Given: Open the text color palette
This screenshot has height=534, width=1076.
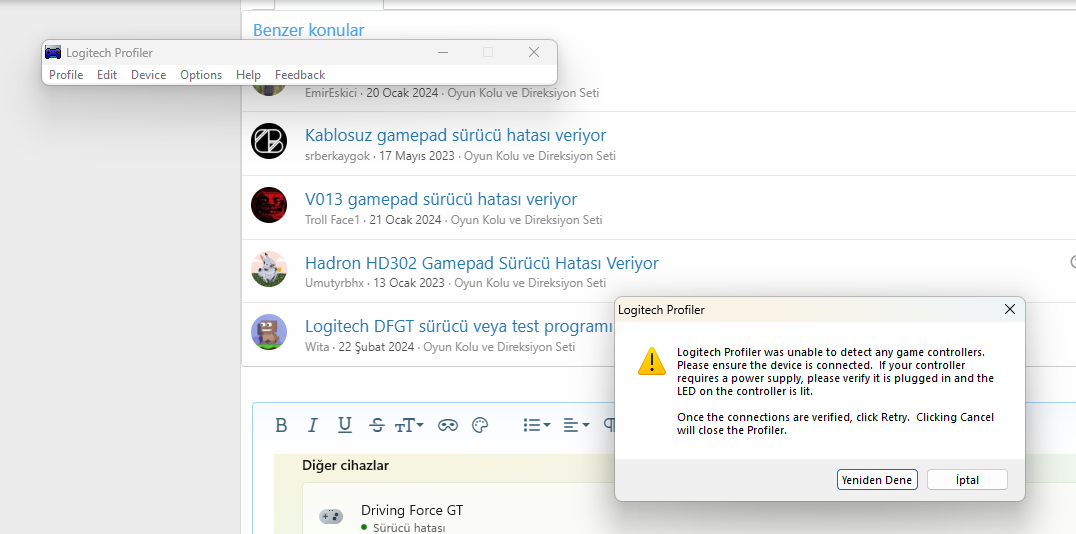Looking at the screenshot, I should pyautogui.click(x=480, y=426).
